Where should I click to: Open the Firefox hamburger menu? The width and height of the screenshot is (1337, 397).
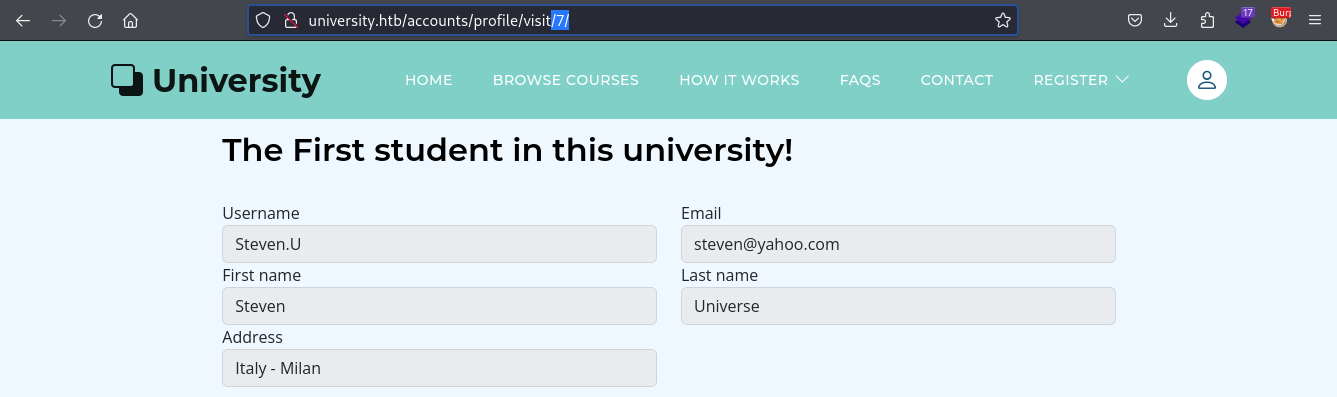[1315, 20]
